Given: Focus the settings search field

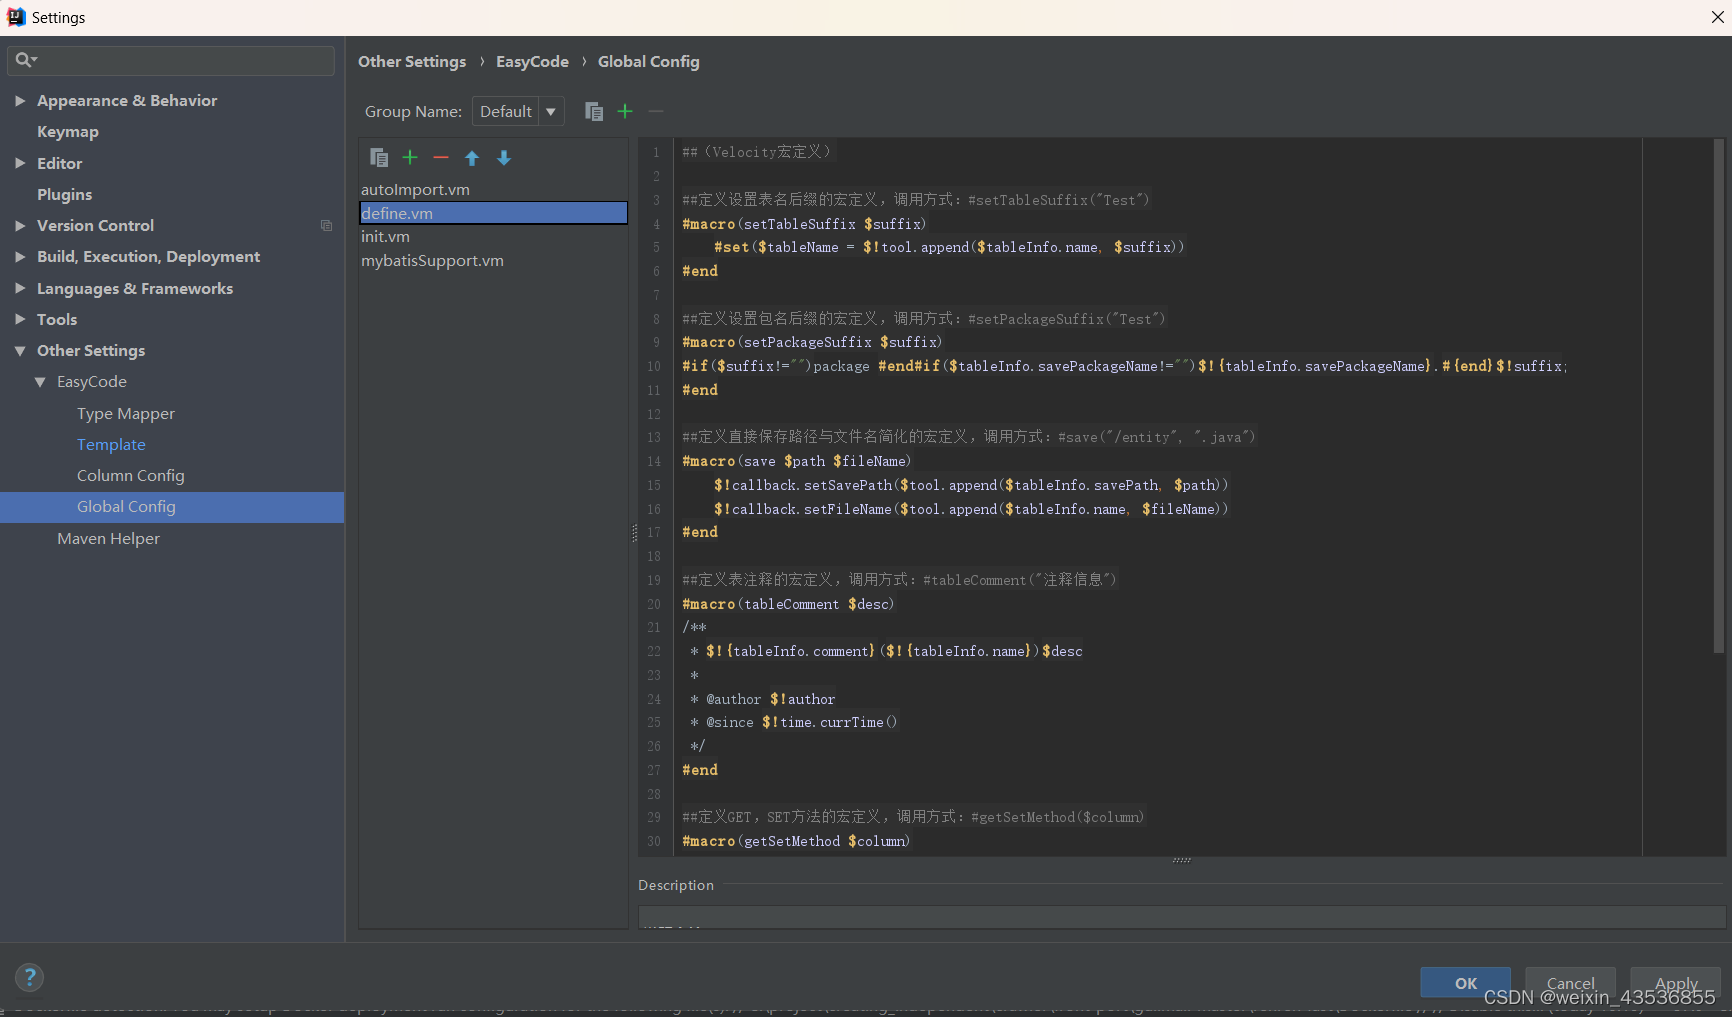Looking at the screenshot, I should (x=171, y=60).
